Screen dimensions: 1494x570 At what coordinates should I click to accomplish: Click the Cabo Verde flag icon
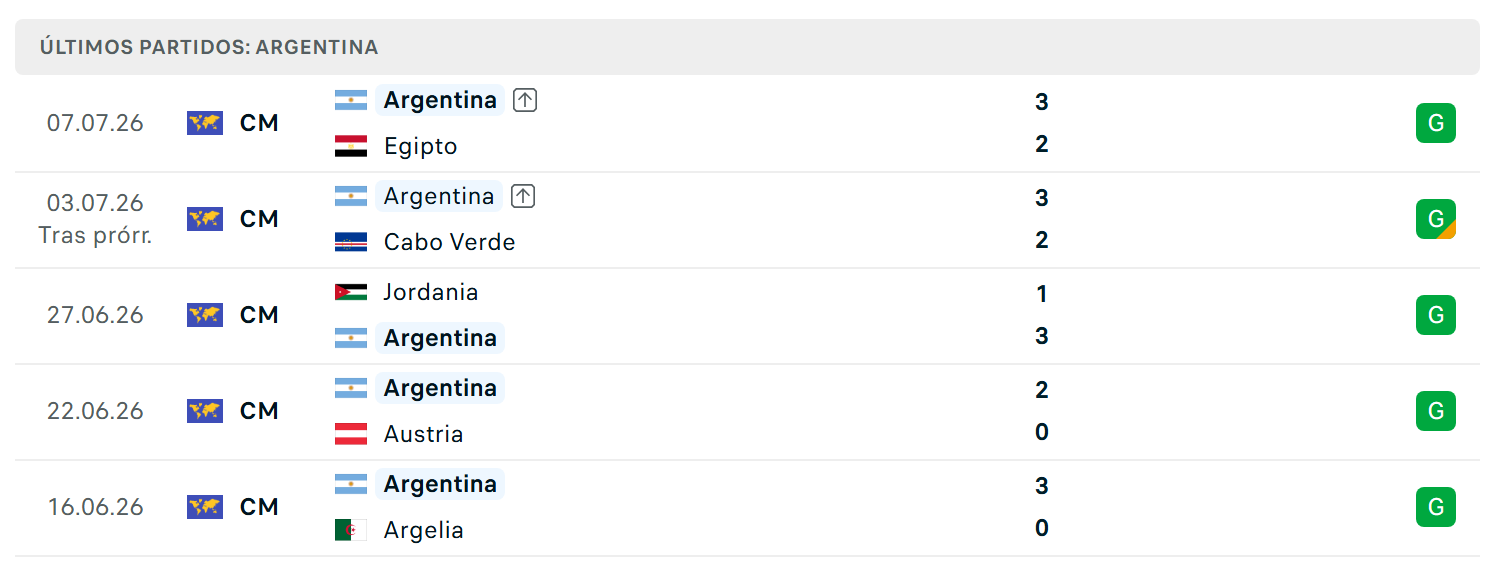tap(351, 242)
